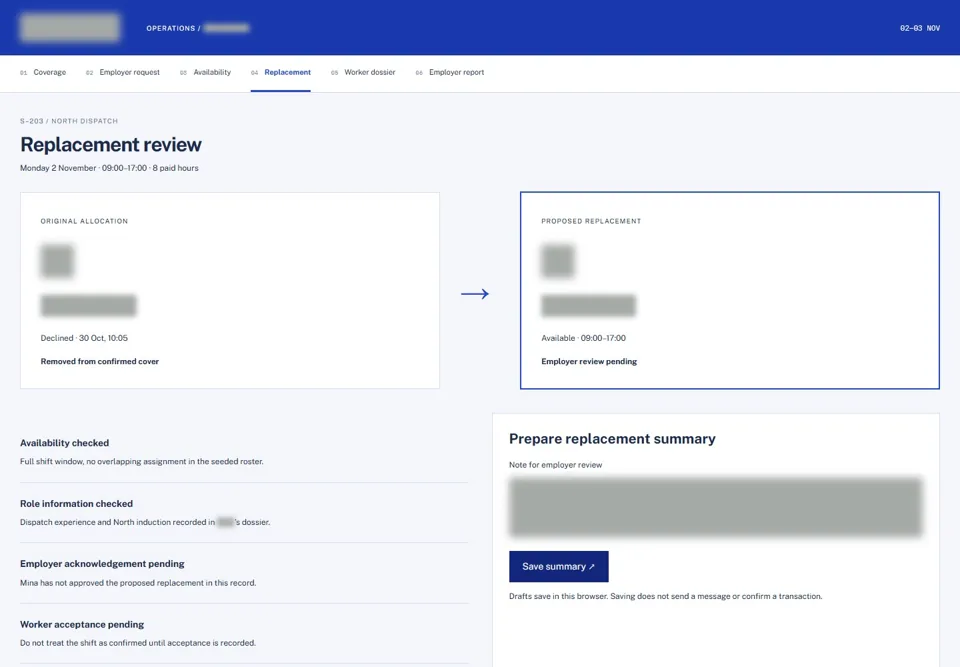Click the blurred logo in the header
This screenshot has width=960, height=667.
(x=70, y=28)
